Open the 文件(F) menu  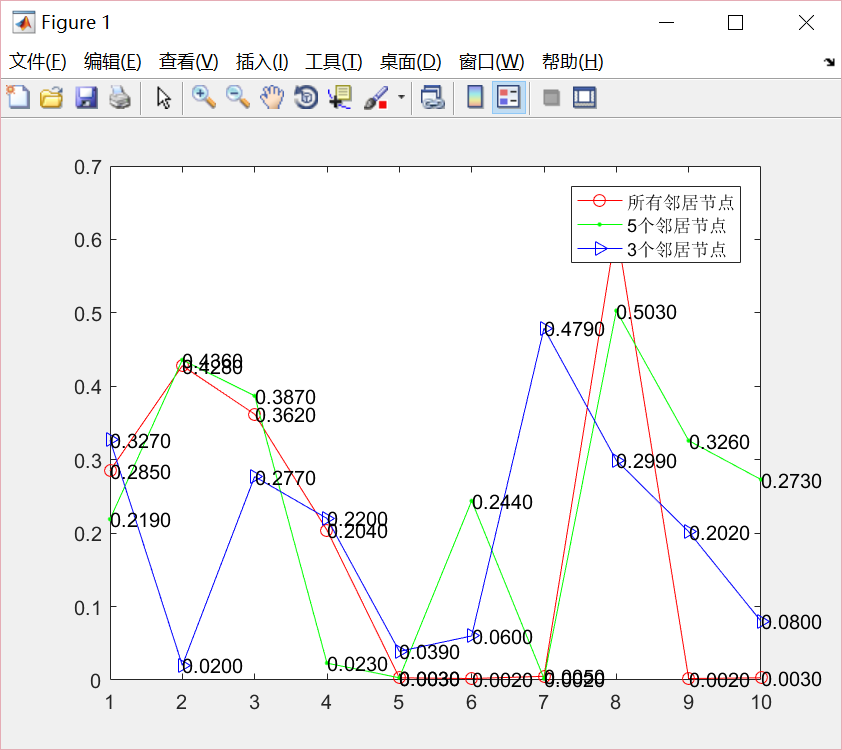click(x=38, y=62)
